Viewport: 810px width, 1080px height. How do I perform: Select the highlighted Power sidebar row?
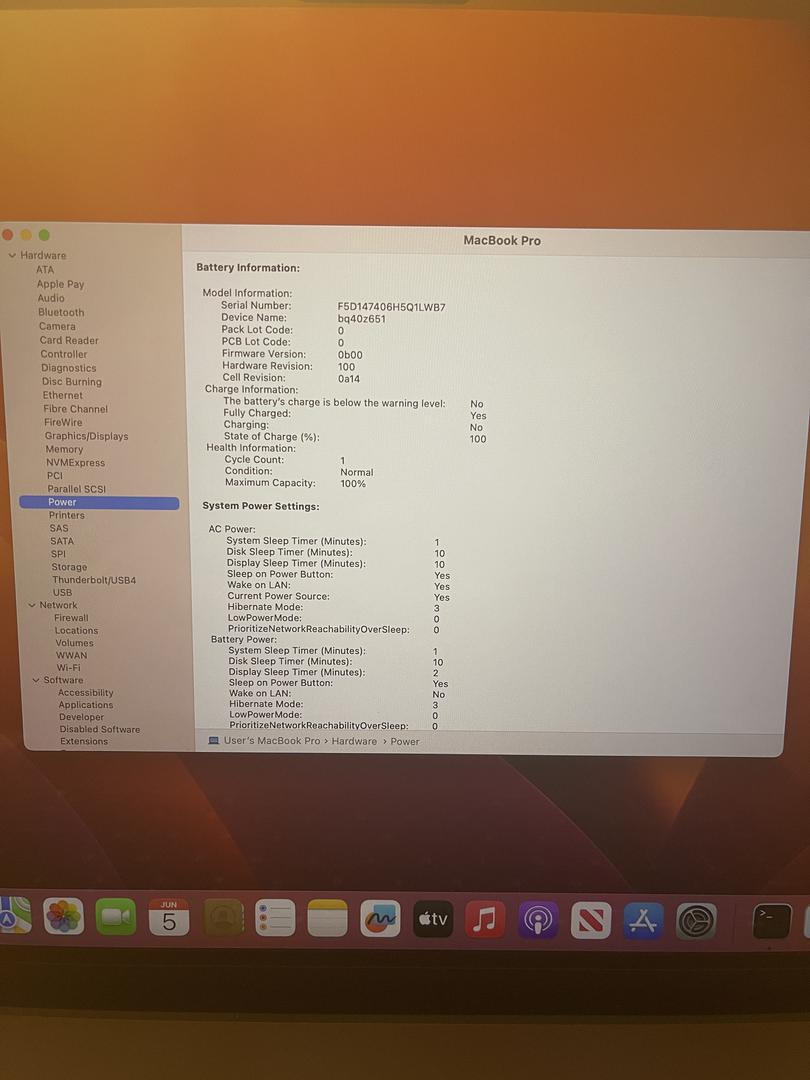point(99,503)
